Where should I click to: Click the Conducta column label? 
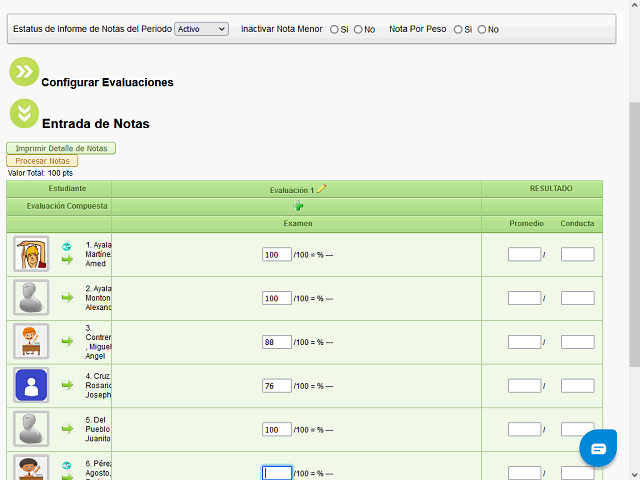coord(577,224)
